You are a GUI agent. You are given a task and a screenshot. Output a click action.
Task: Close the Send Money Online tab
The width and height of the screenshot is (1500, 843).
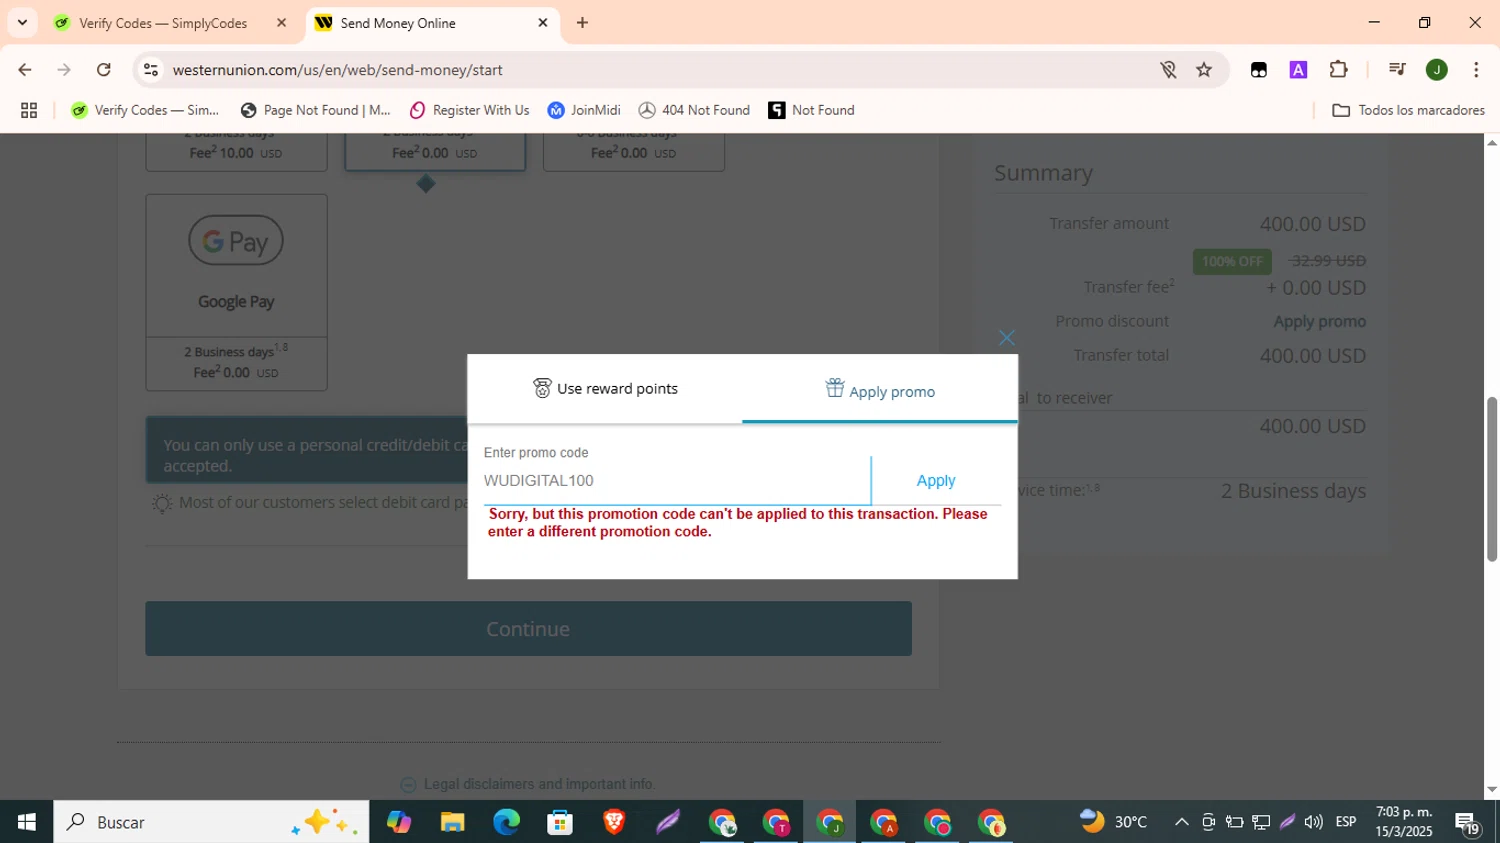coord(543,22)
